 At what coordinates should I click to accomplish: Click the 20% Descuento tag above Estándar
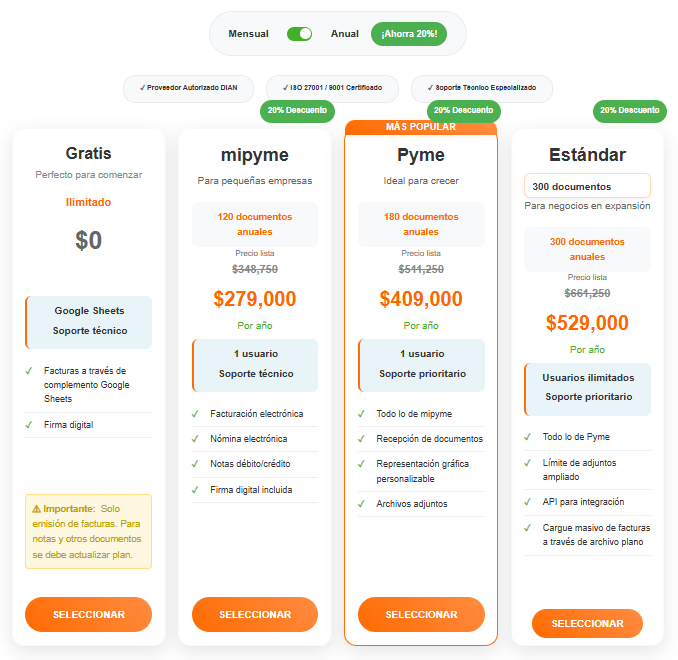pyautogui.click(x=630, y=111)
